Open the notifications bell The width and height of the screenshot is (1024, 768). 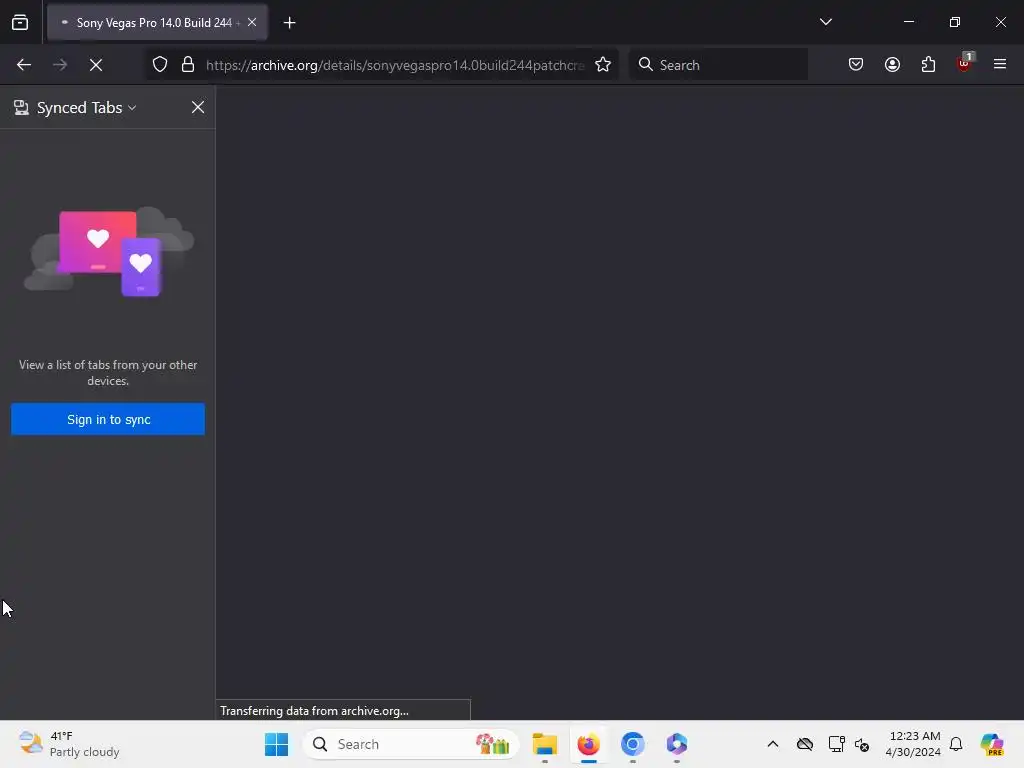point(956,744)
